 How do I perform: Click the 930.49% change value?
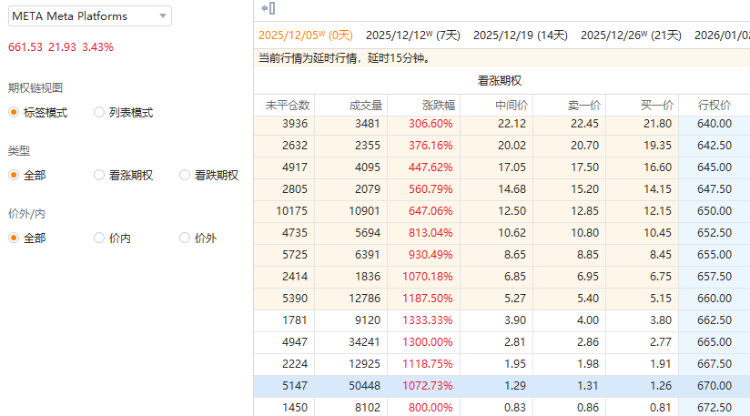point(430,255)
